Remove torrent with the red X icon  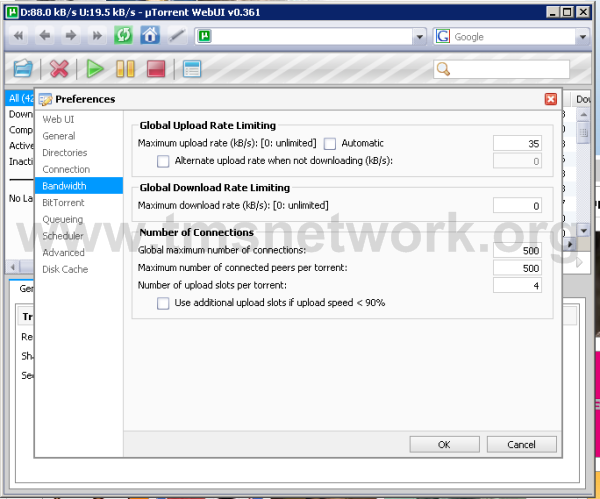click(59, 69)
